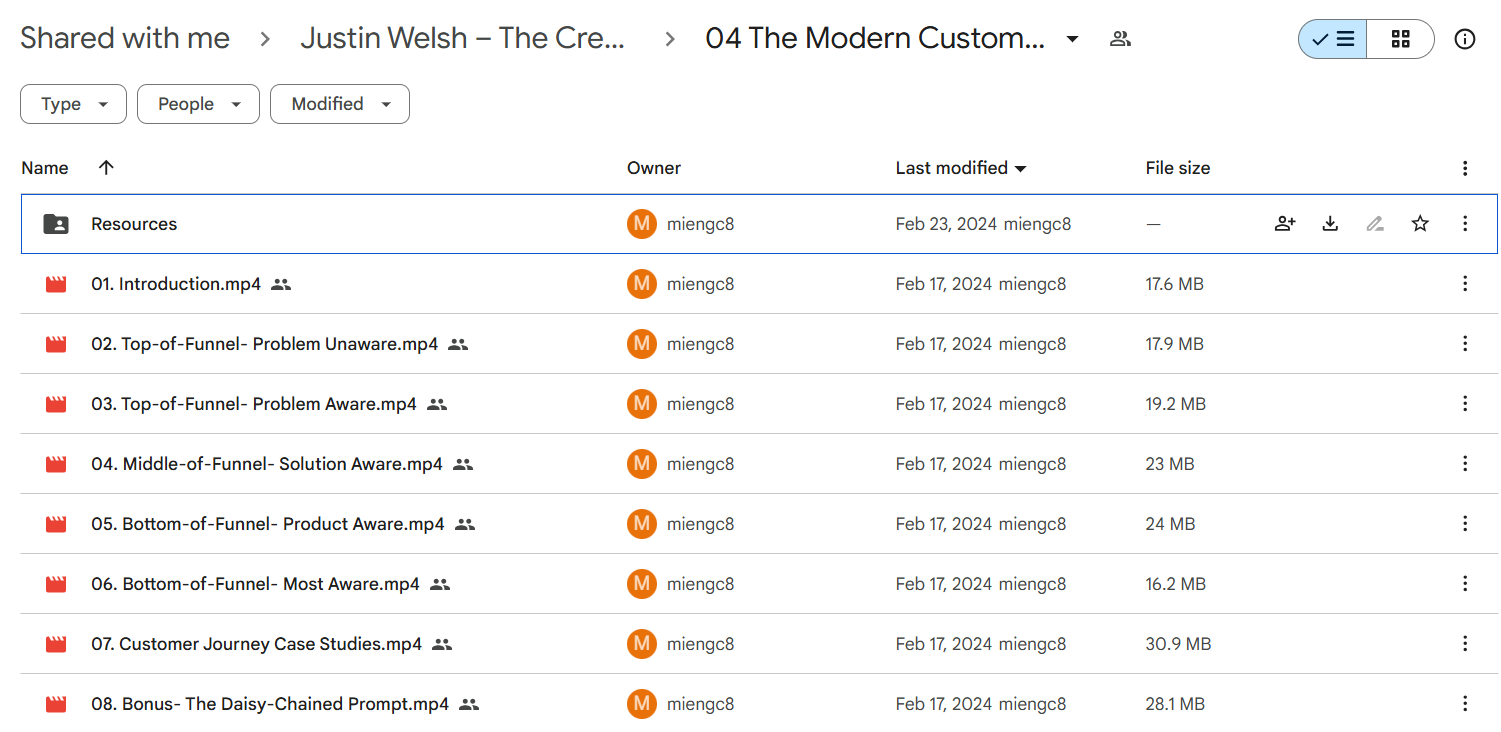Click video icon of 03. Top-of-Funnel- Problem Aware
The height and width of the screenshot is (732, 1501).
click(x=56, y=404)
